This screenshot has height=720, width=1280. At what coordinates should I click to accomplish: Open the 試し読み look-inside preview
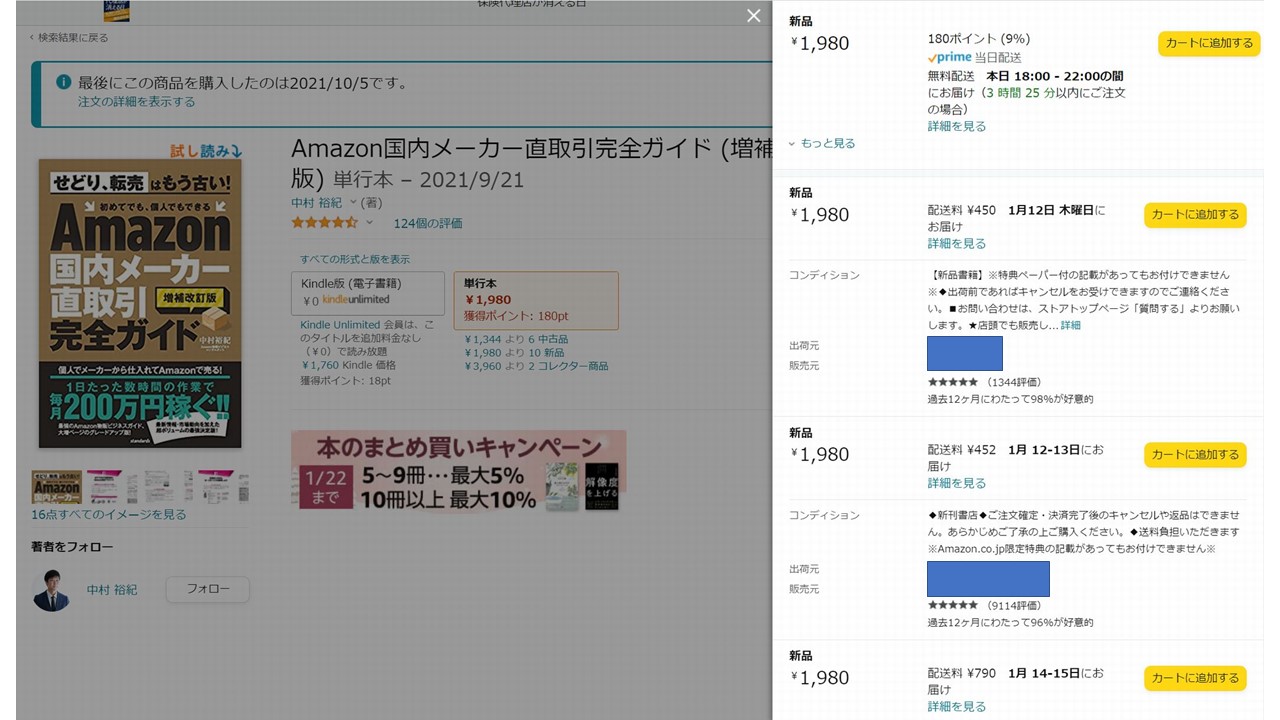(206, 151)
